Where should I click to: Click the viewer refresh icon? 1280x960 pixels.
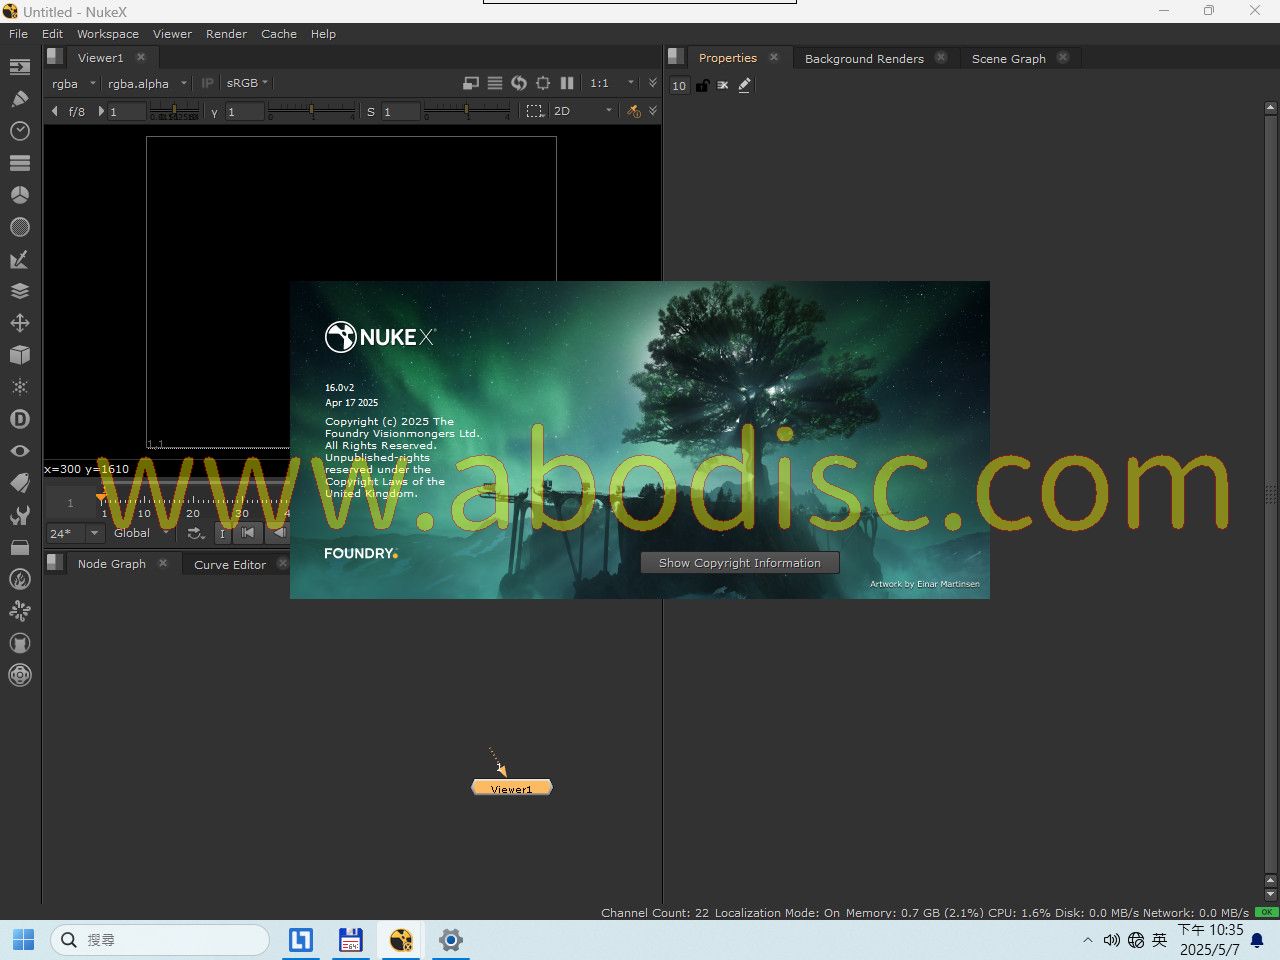coord(519,83)
